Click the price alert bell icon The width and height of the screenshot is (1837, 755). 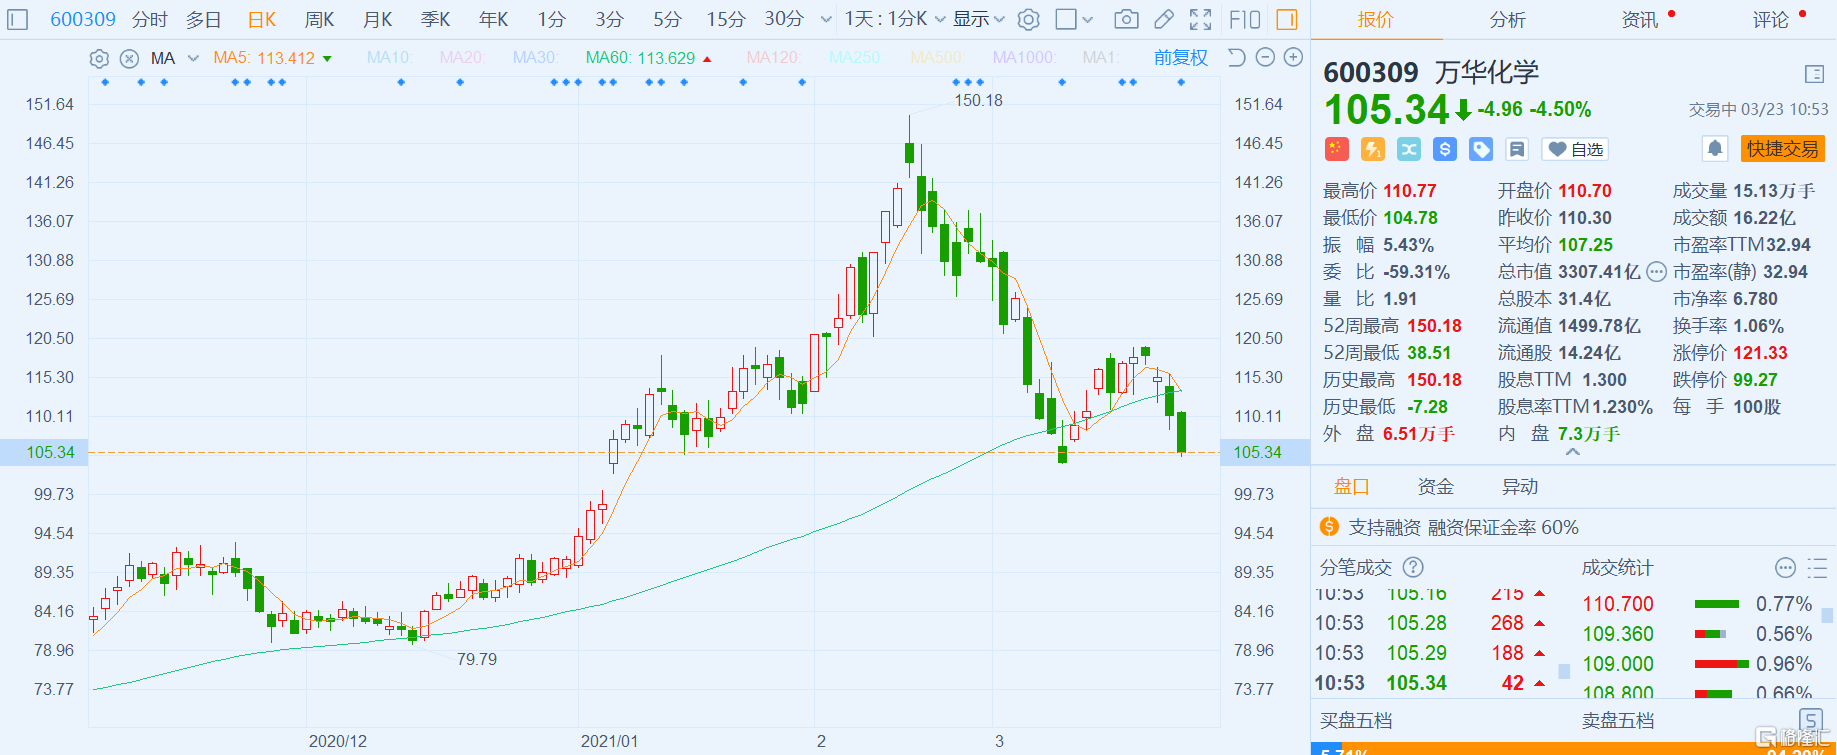[1715, 149]
